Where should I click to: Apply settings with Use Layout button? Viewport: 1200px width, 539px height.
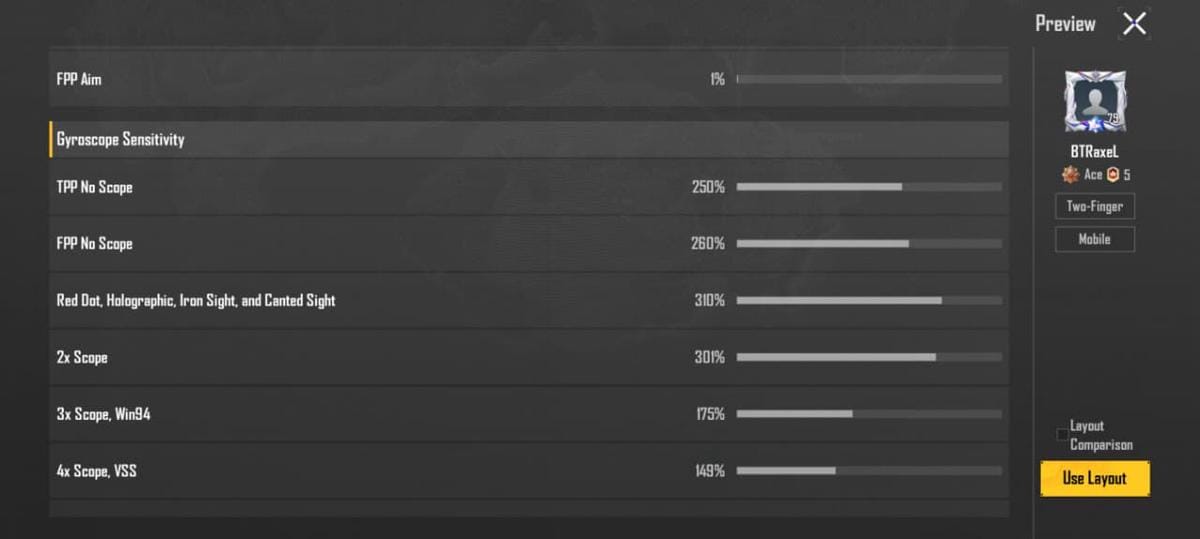[x=1094, y=478]
